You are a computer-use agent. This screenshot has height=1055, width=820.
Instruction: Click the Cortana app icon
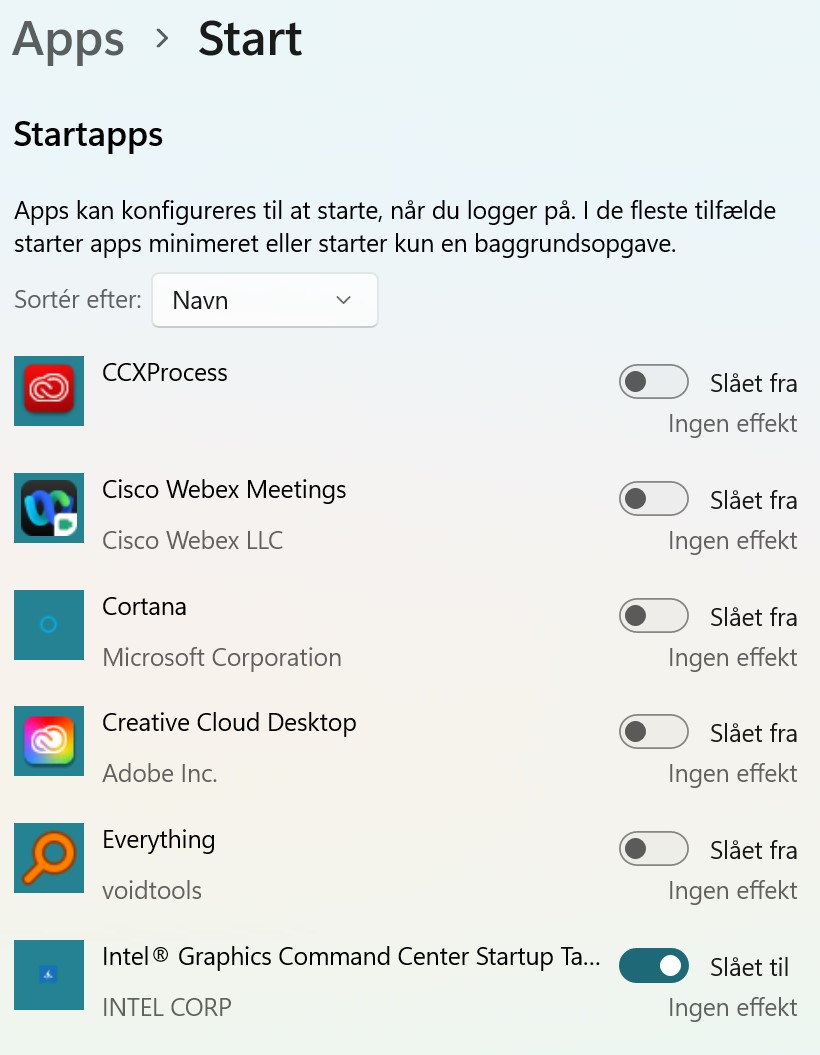[49, 625]
